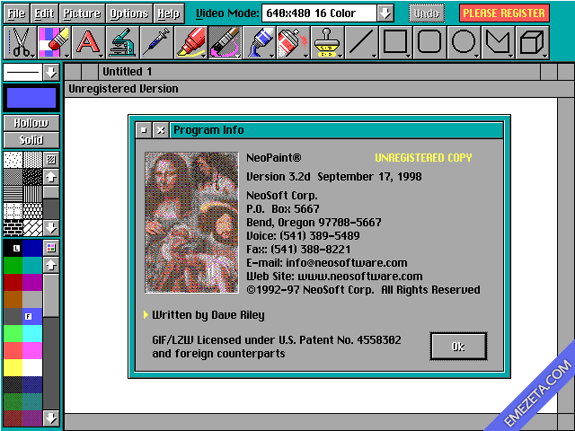This screenshot has height=431, width=575.
Task: Select the Polygon tool
Action: 498,43
